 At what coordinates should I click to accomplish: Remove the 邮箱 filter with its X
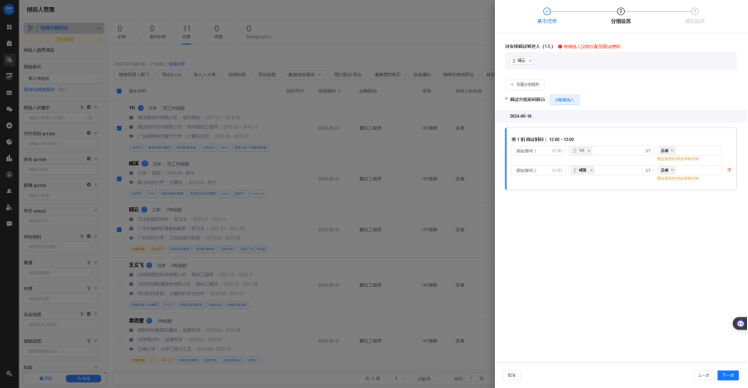pos(96,185)
